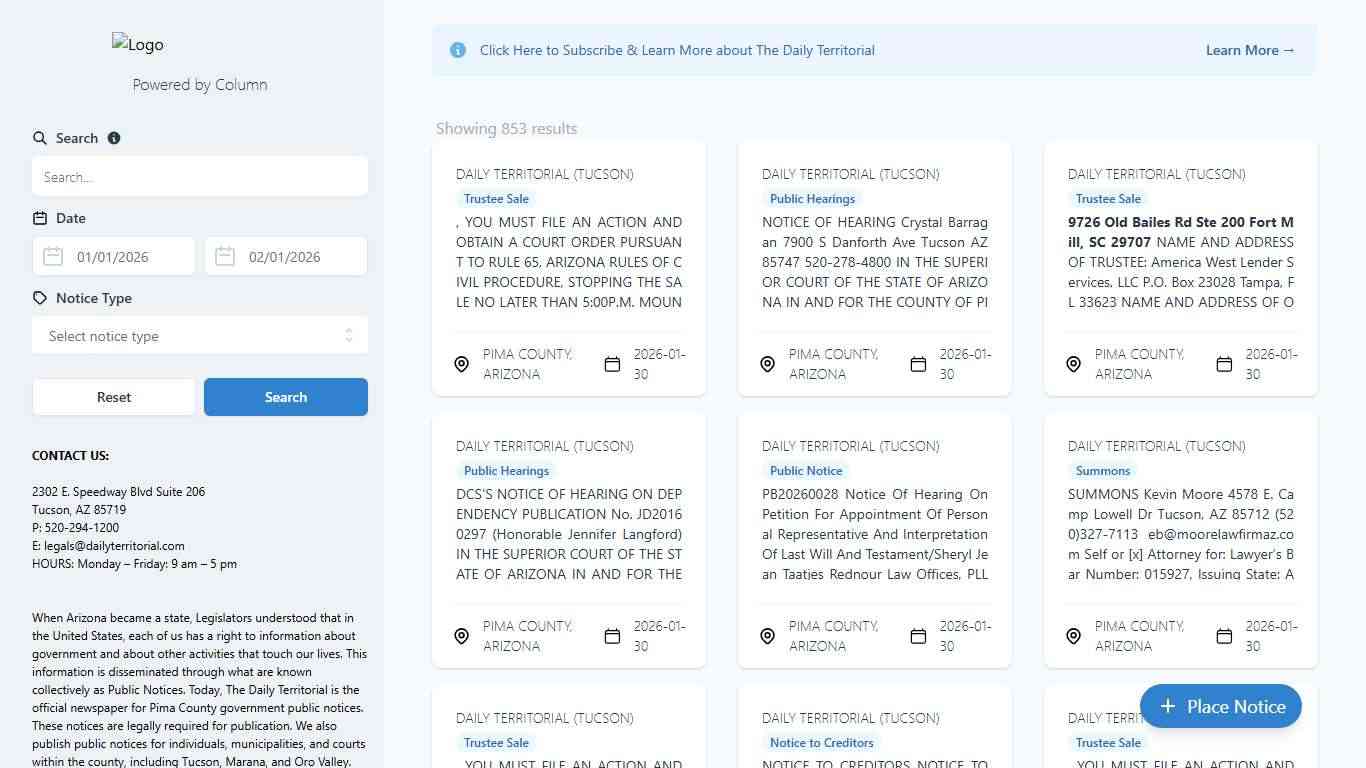
Task: Click the magnifying glass Search icon
Action: click(40, 138)
